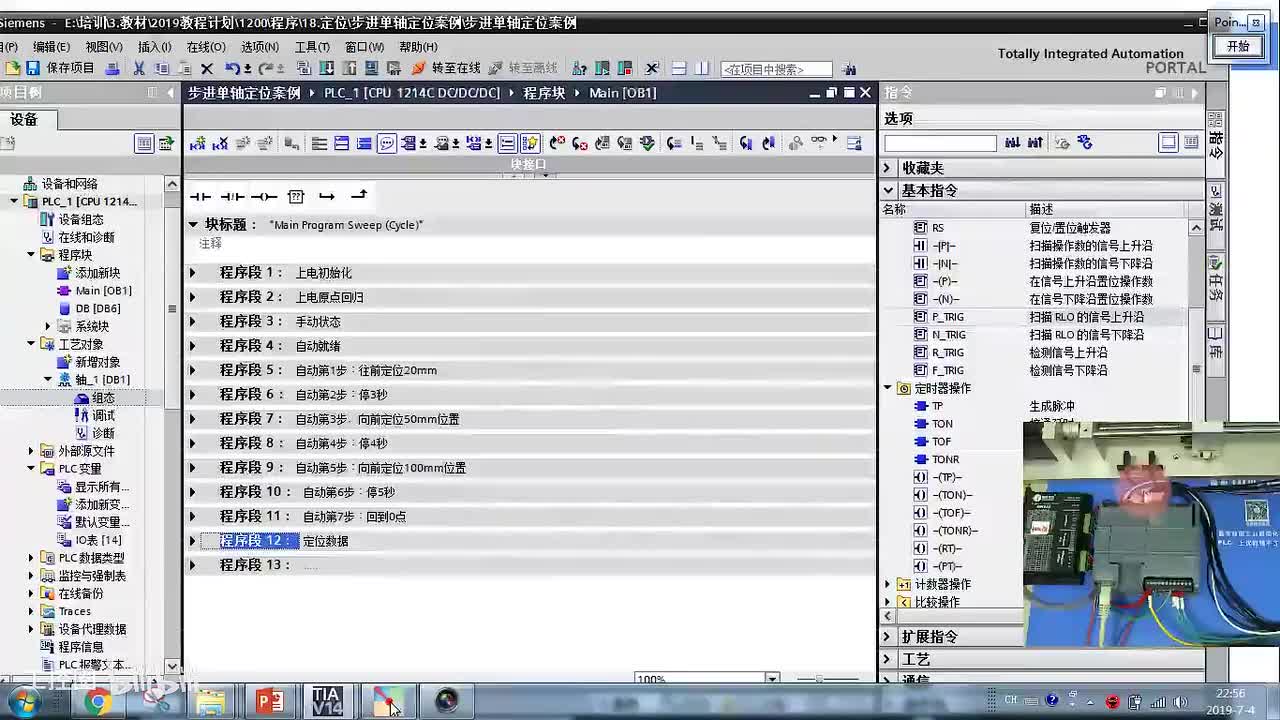1280x720 pixels.
Task: Select DB [DB6] in project tree
Action: (98, 309)
